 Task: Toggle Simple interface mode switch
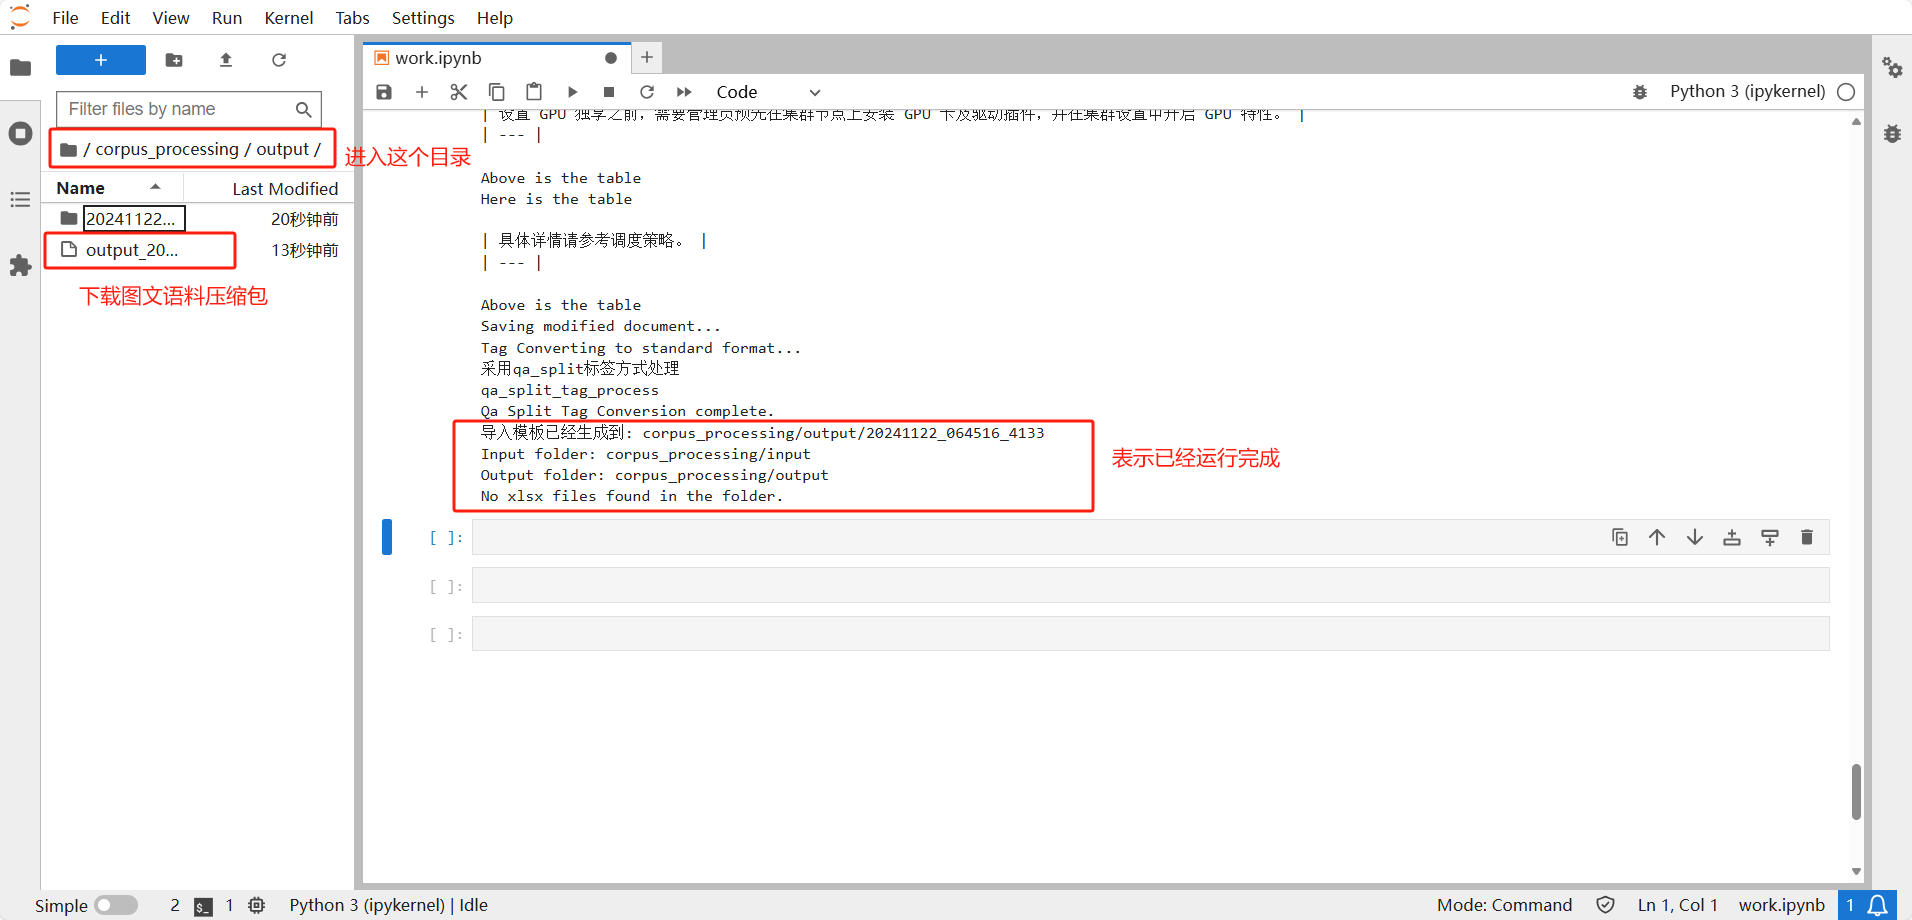pyautogui.click(x=116, y=905)
